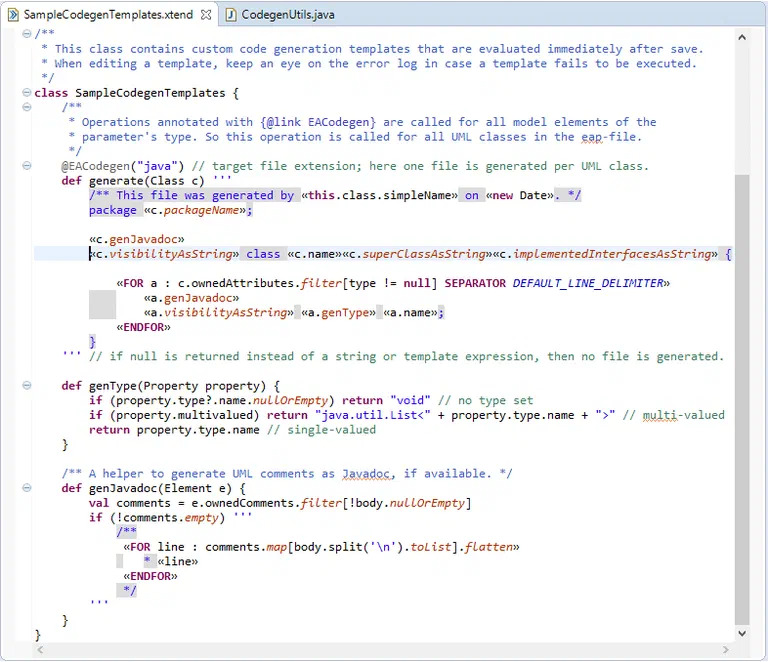768x662 pixels.
Task: Click "{@link EACodegen}" in the comment
Action: 318,122
